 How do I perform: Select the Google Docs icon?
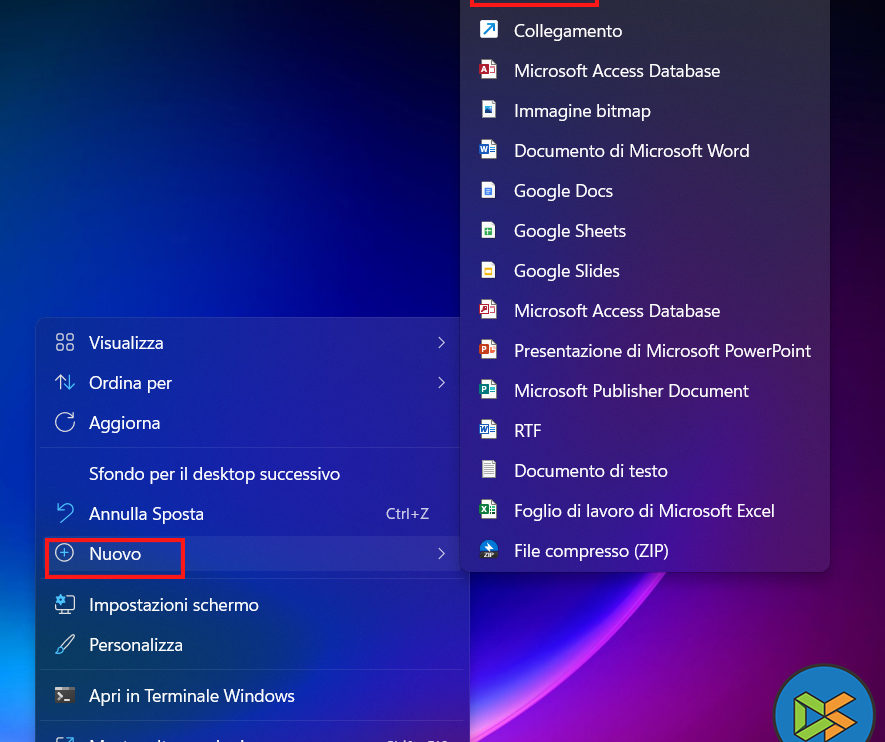[488, 190]
